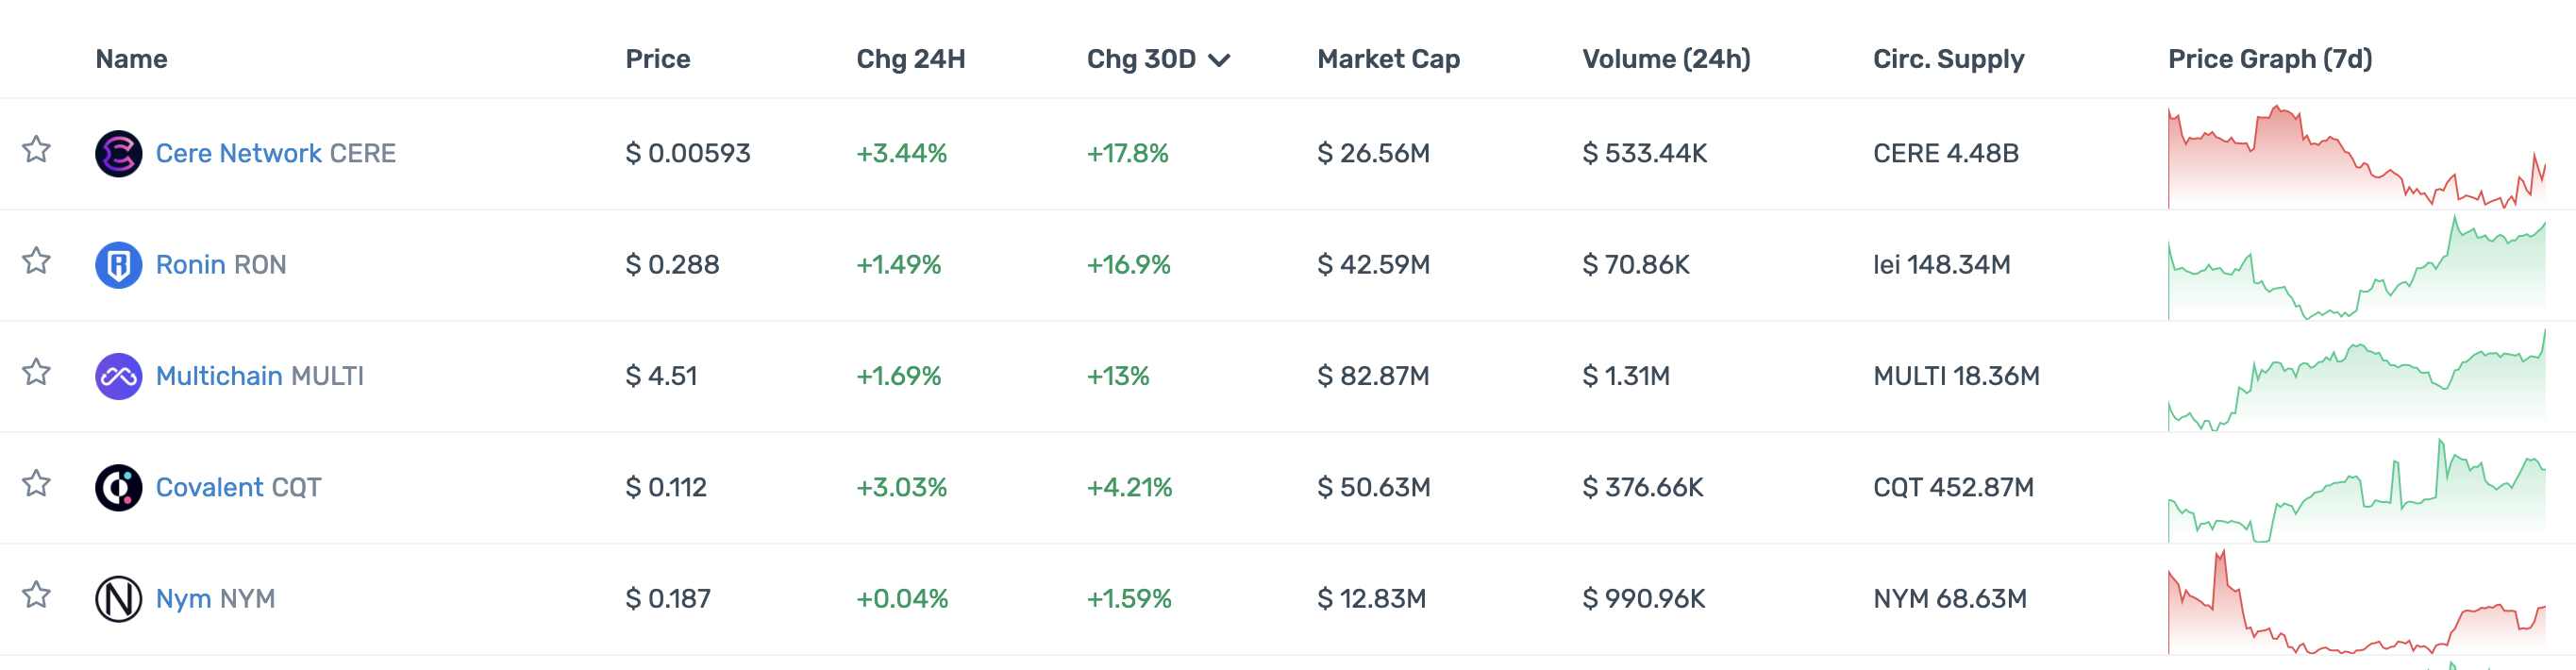
Task: Click the Multichain purple logo icon
Action: coord(118,376)
